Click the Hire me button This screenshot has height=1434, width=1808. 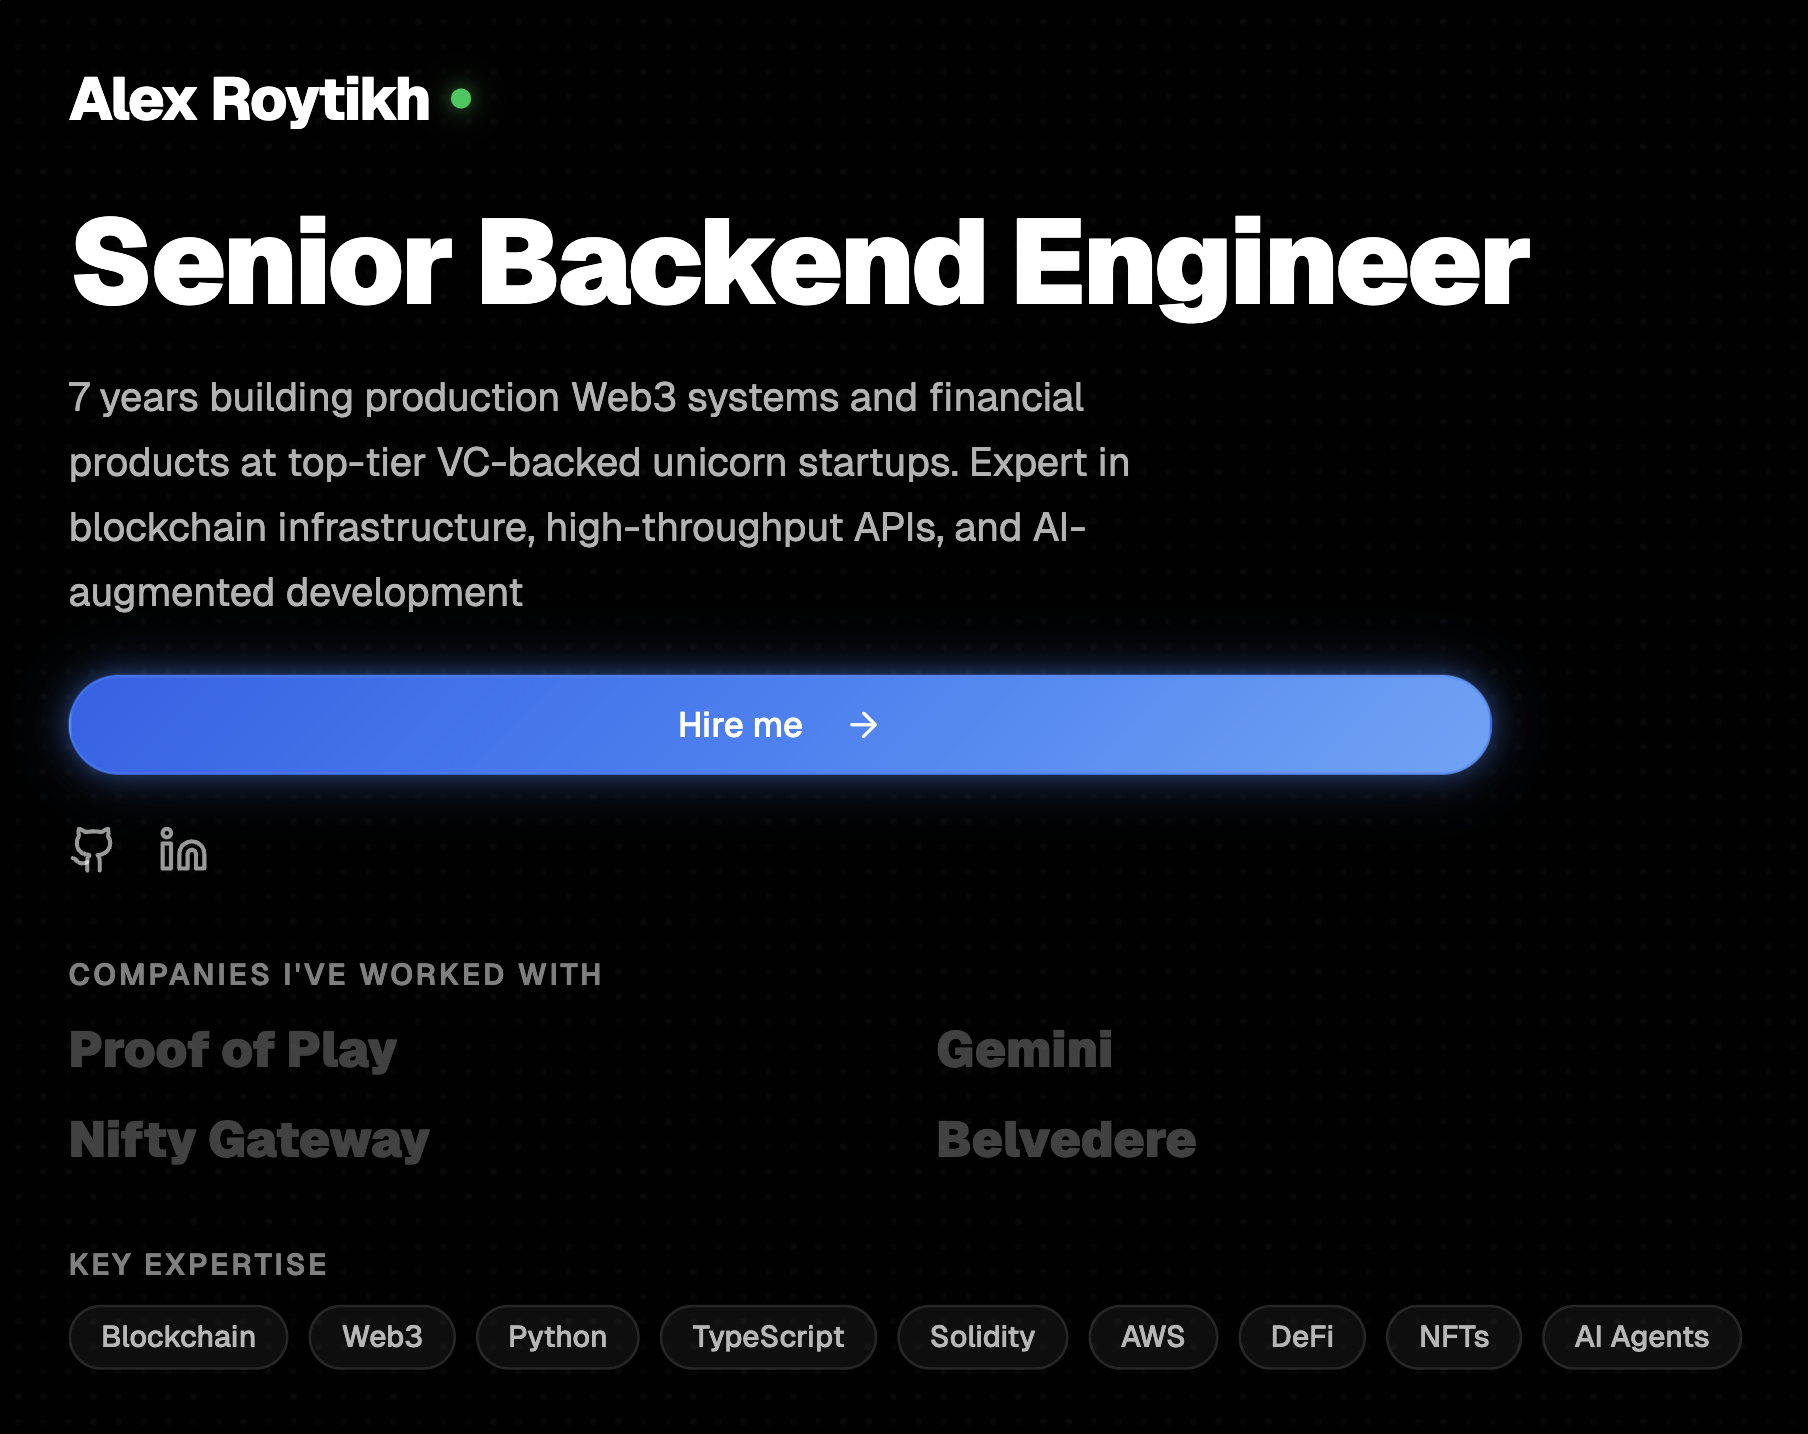(x=780, y=725)
